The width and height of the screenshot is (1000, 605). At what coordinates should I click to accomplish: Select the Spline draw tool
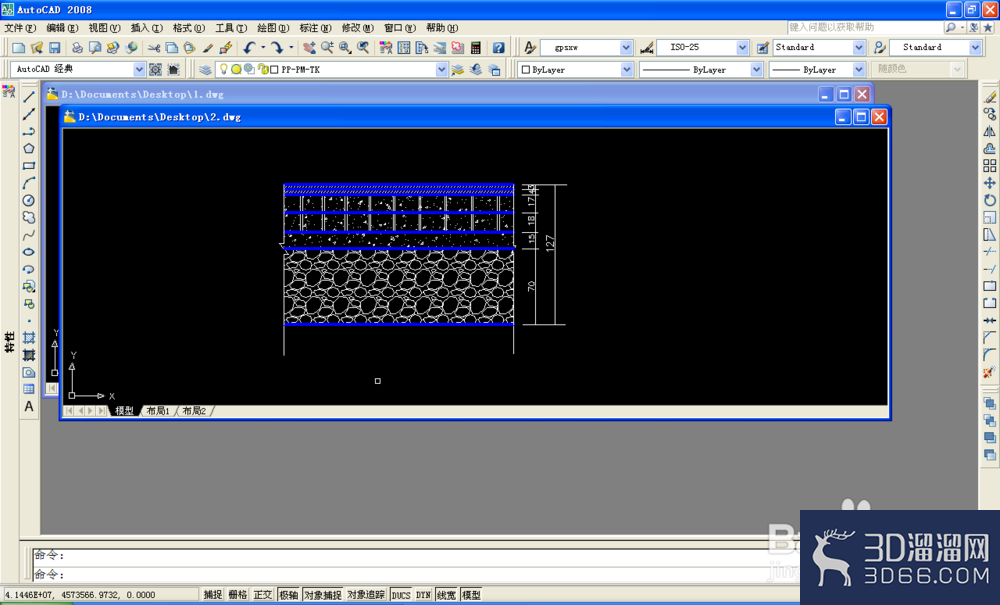click(29, 235)
